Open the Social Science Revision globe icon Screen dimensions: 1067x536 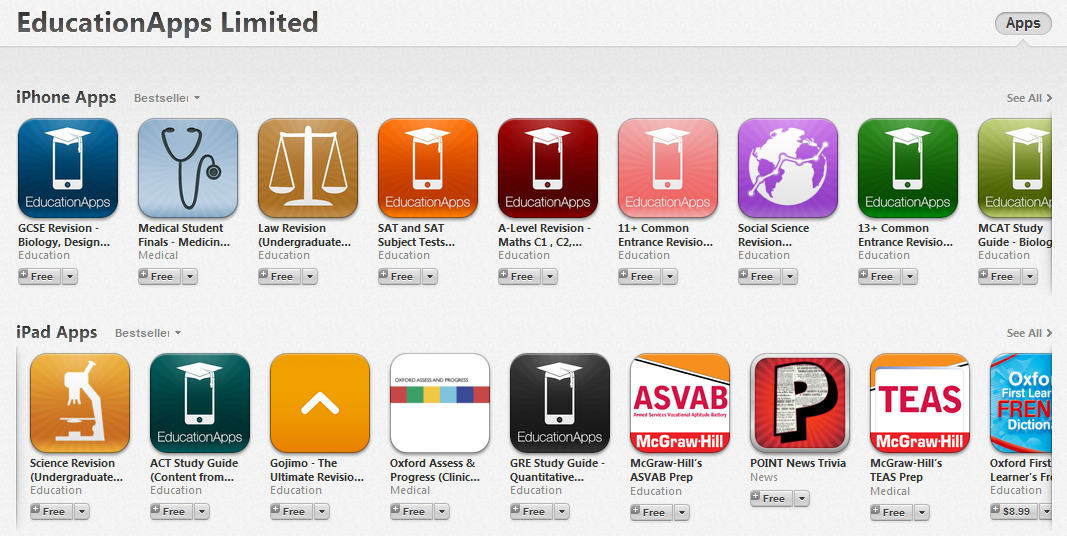coord(788,168)
